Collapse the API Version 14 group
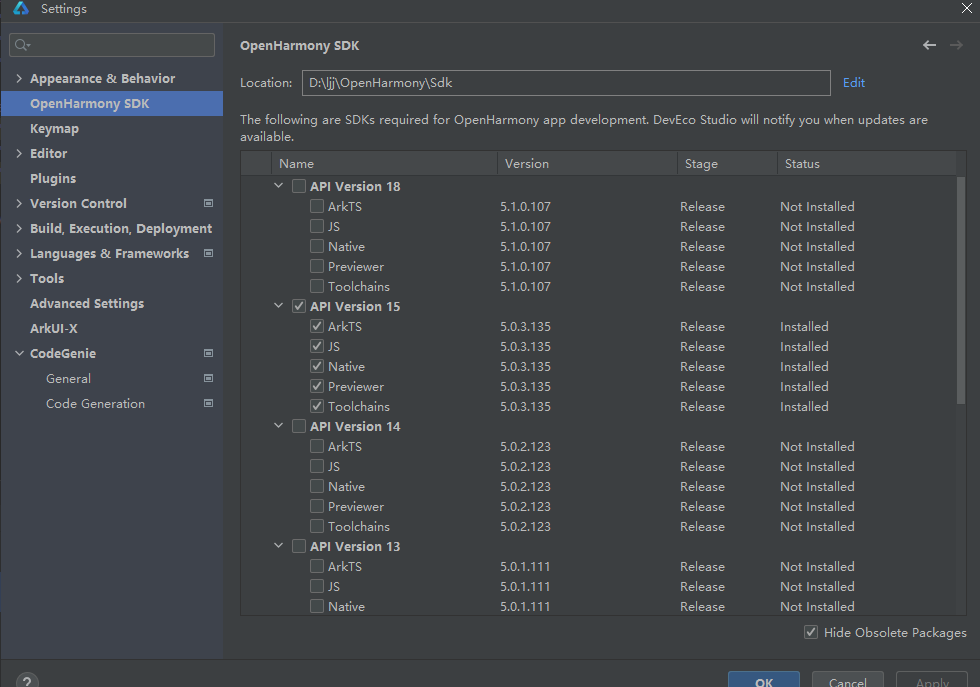 (278, 426)
